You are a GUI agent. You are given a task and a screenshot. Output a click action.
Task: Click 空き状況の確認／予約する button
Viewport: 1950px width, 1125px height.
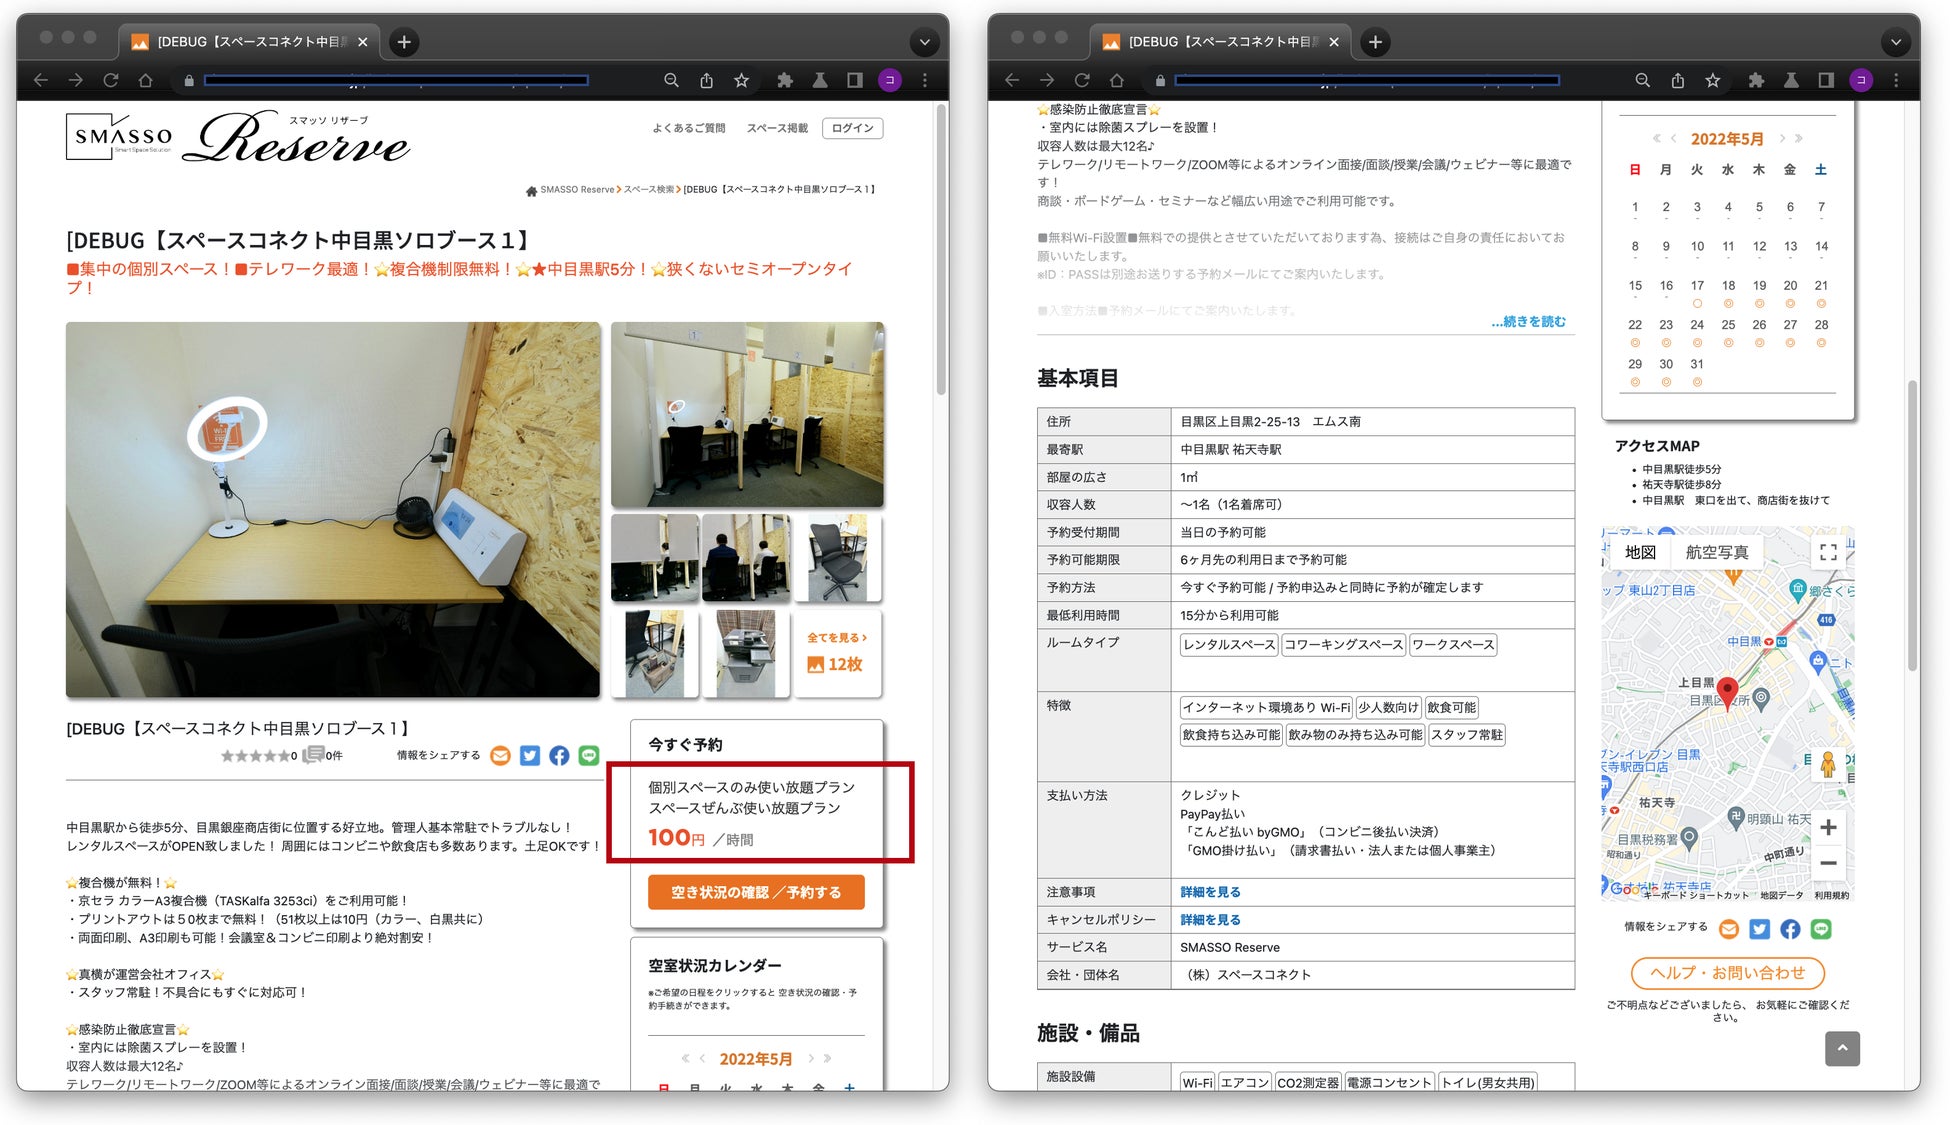(756, 892)
